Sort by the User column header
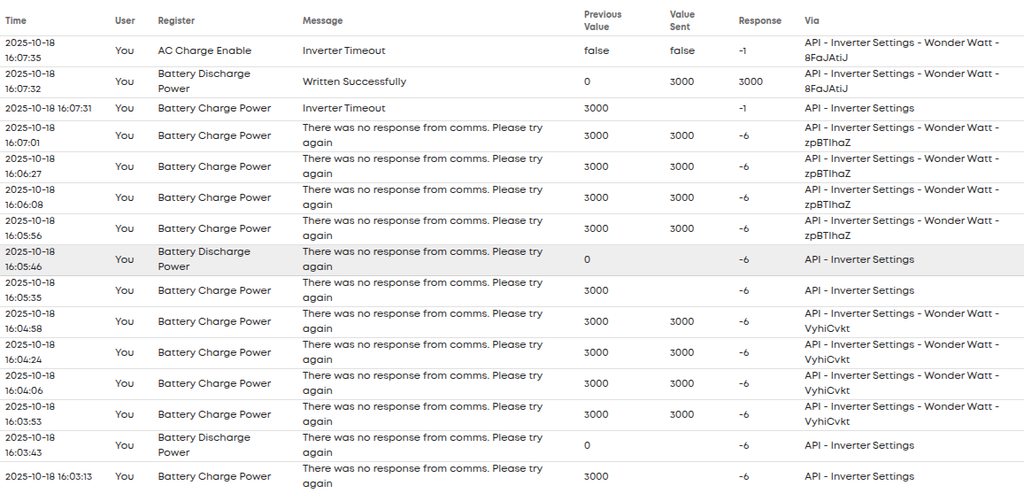The image size is (1024, 501). [x=124, y=20]
